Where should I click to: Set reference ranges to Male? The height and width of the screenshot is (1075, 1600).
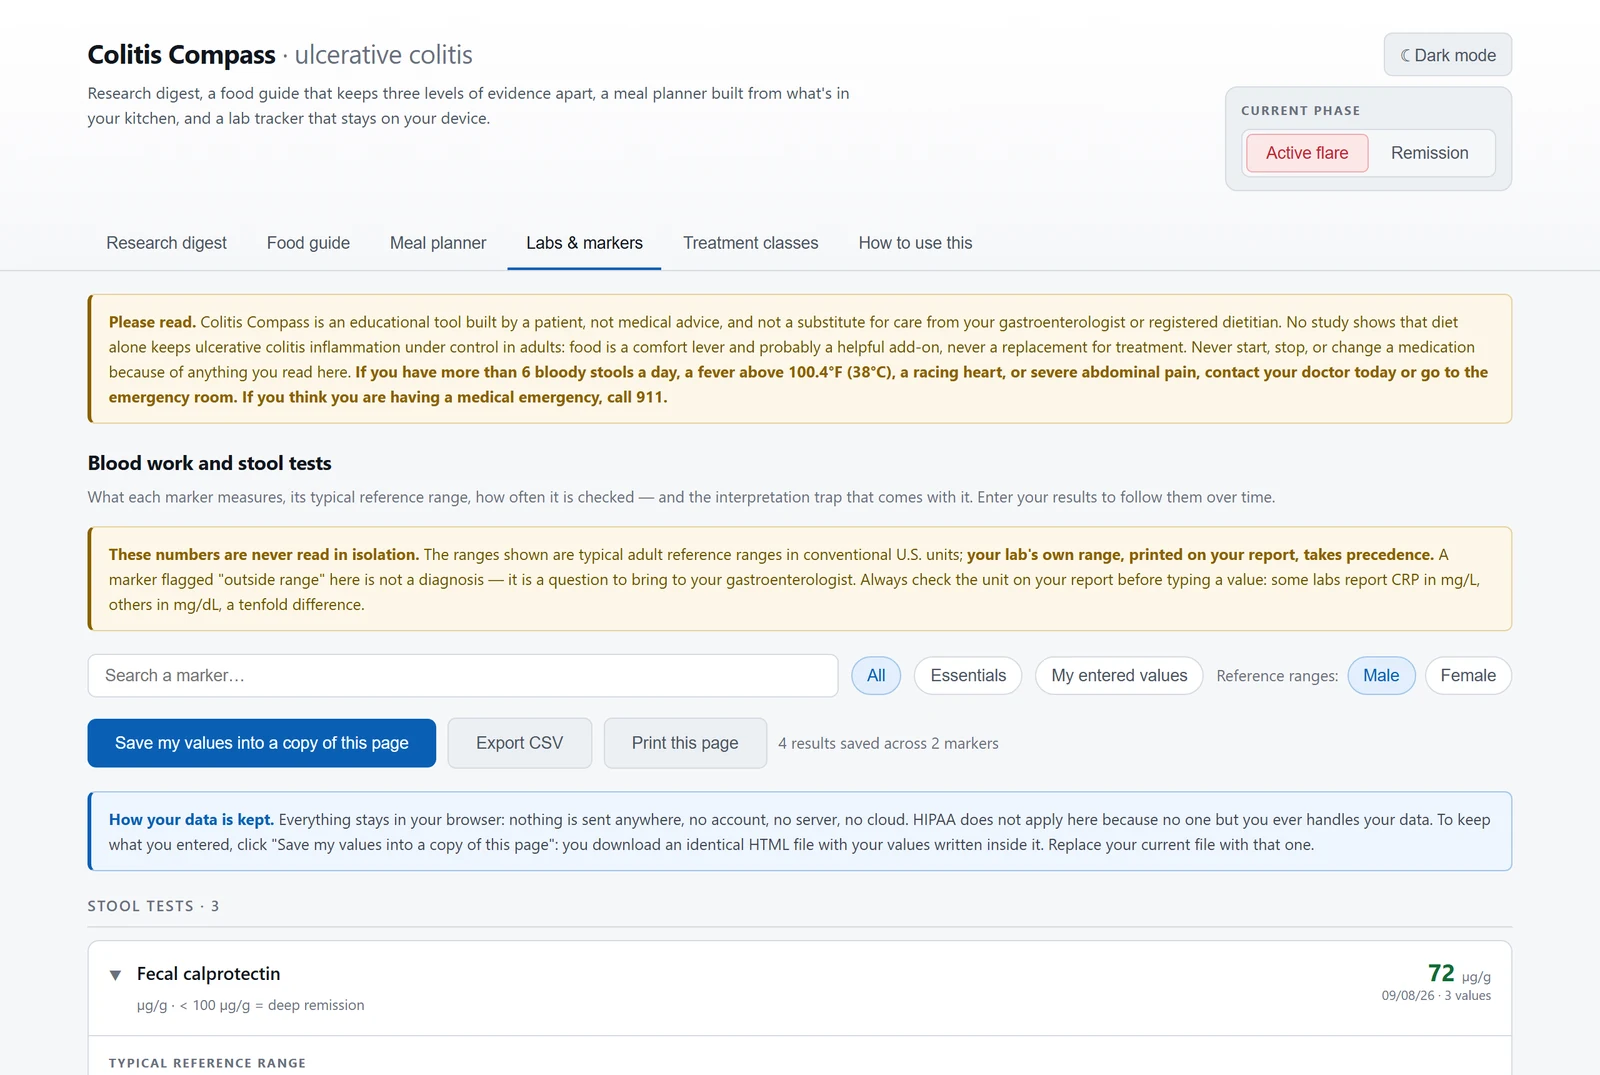click(x=1381, y=676)
